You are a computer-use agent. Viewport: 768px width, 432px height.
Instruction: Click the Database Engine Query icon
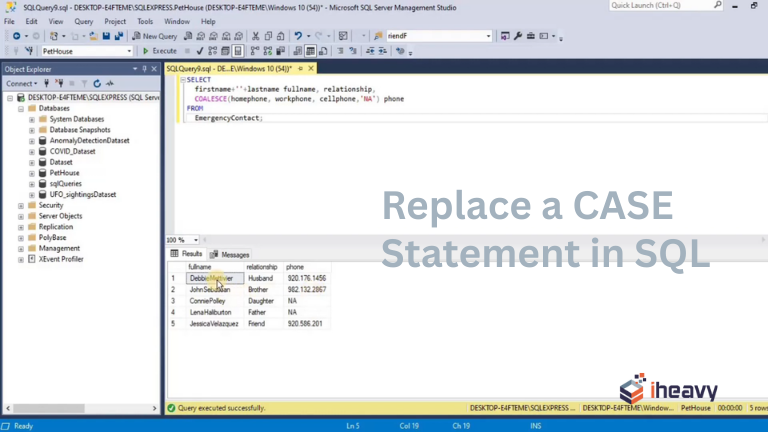click(188, 36)
